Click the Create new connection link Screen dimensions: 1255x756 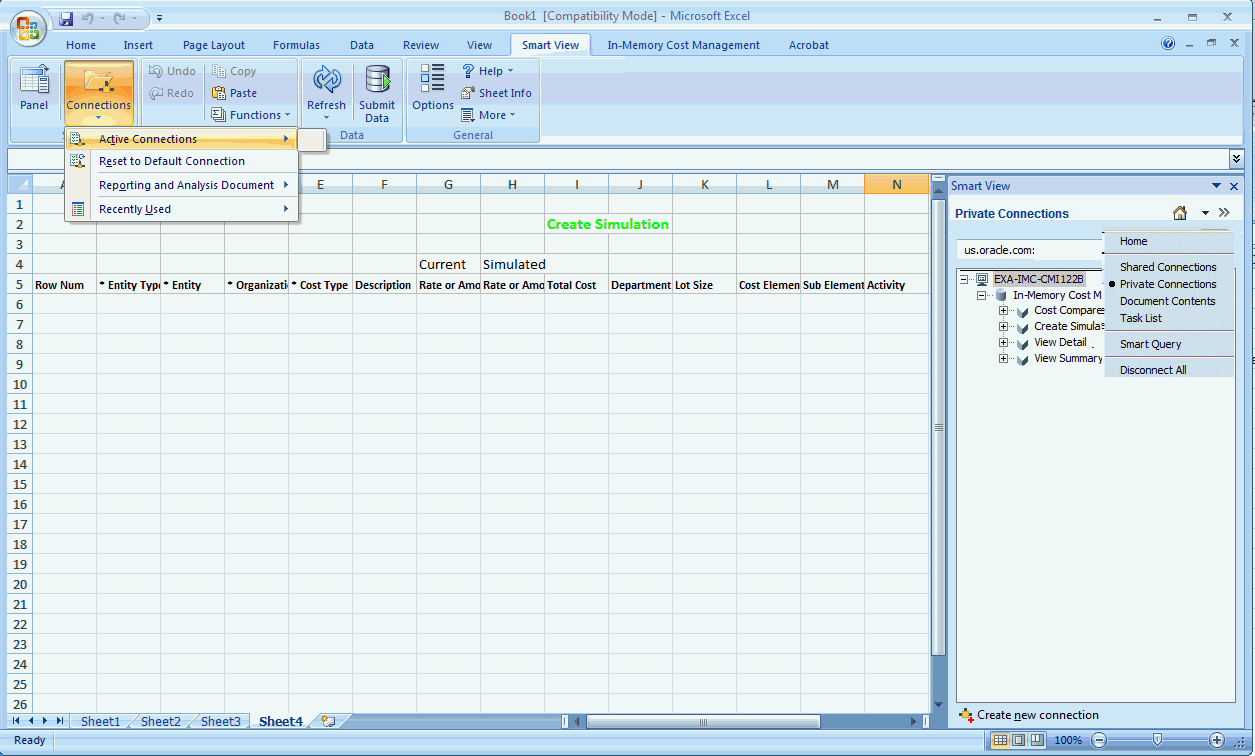pyautogui.click(x=1038, y=715)
